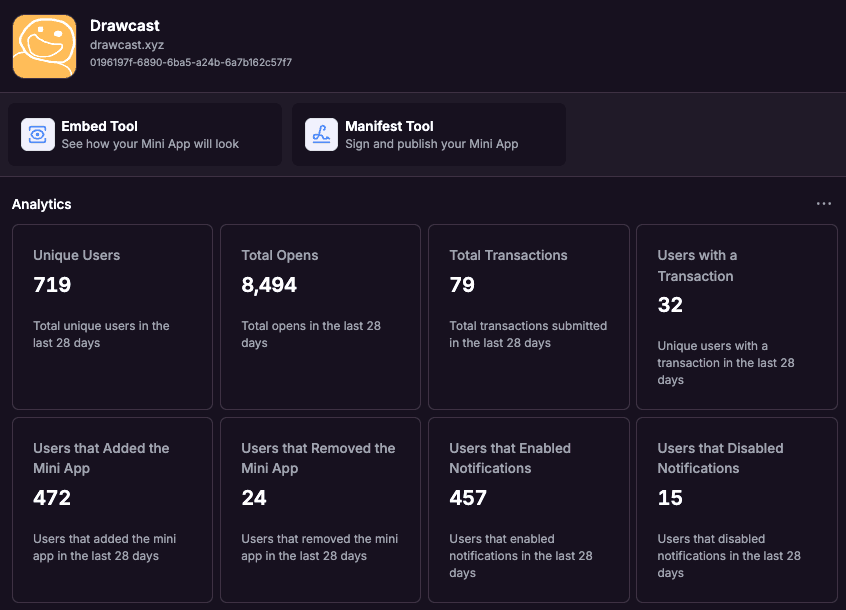
Task: Click the Drawcast app title
Action: tap(125, 26)
